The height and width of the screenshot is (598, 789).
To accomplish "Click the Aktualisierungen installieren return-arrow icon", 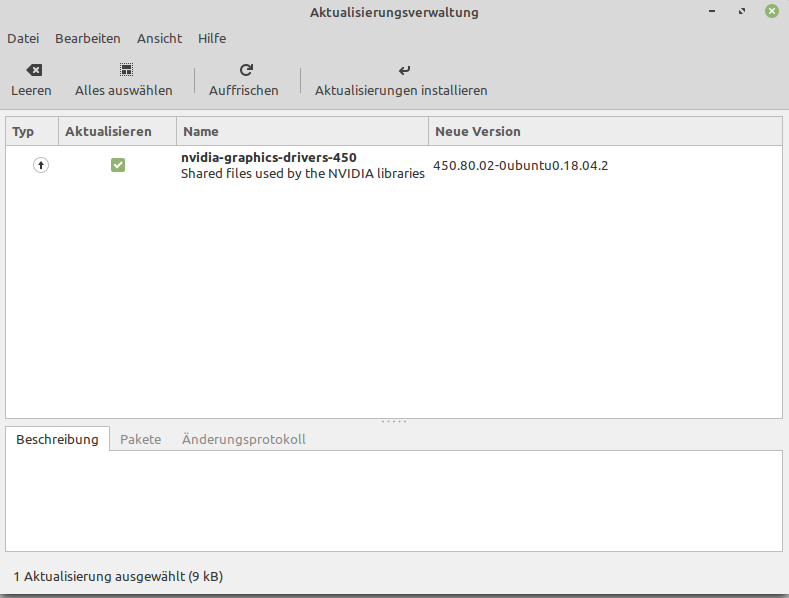I will point(404,70).
